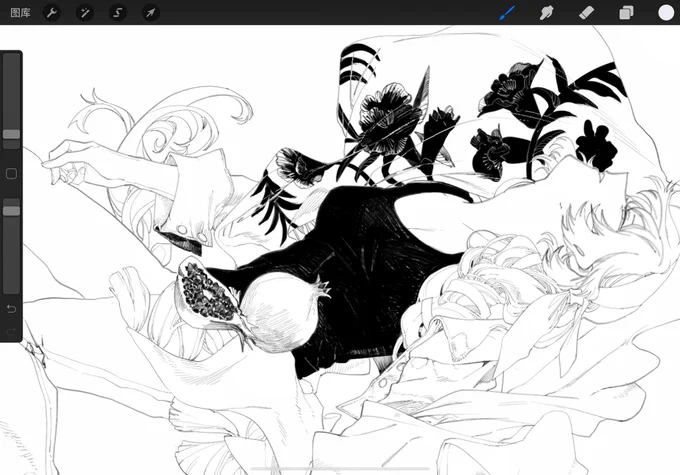The width and height of the screenshot is (680, 475).
Task: Undo the last stroke with the undo arrow
Action: [x=11, y=309]
